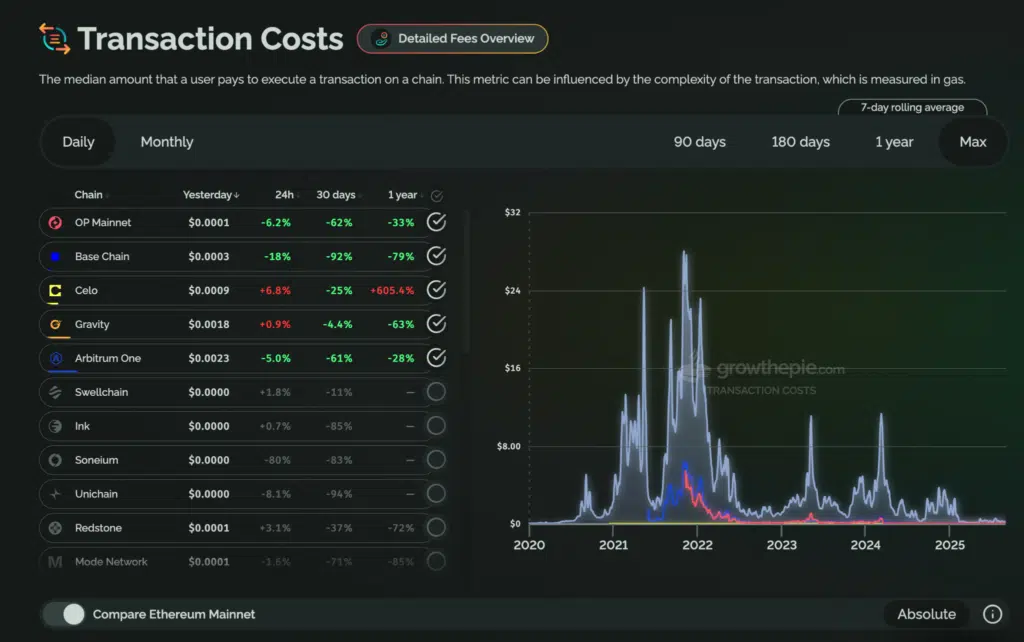Click the OP Mainnet chain icon

click(55, 222)
